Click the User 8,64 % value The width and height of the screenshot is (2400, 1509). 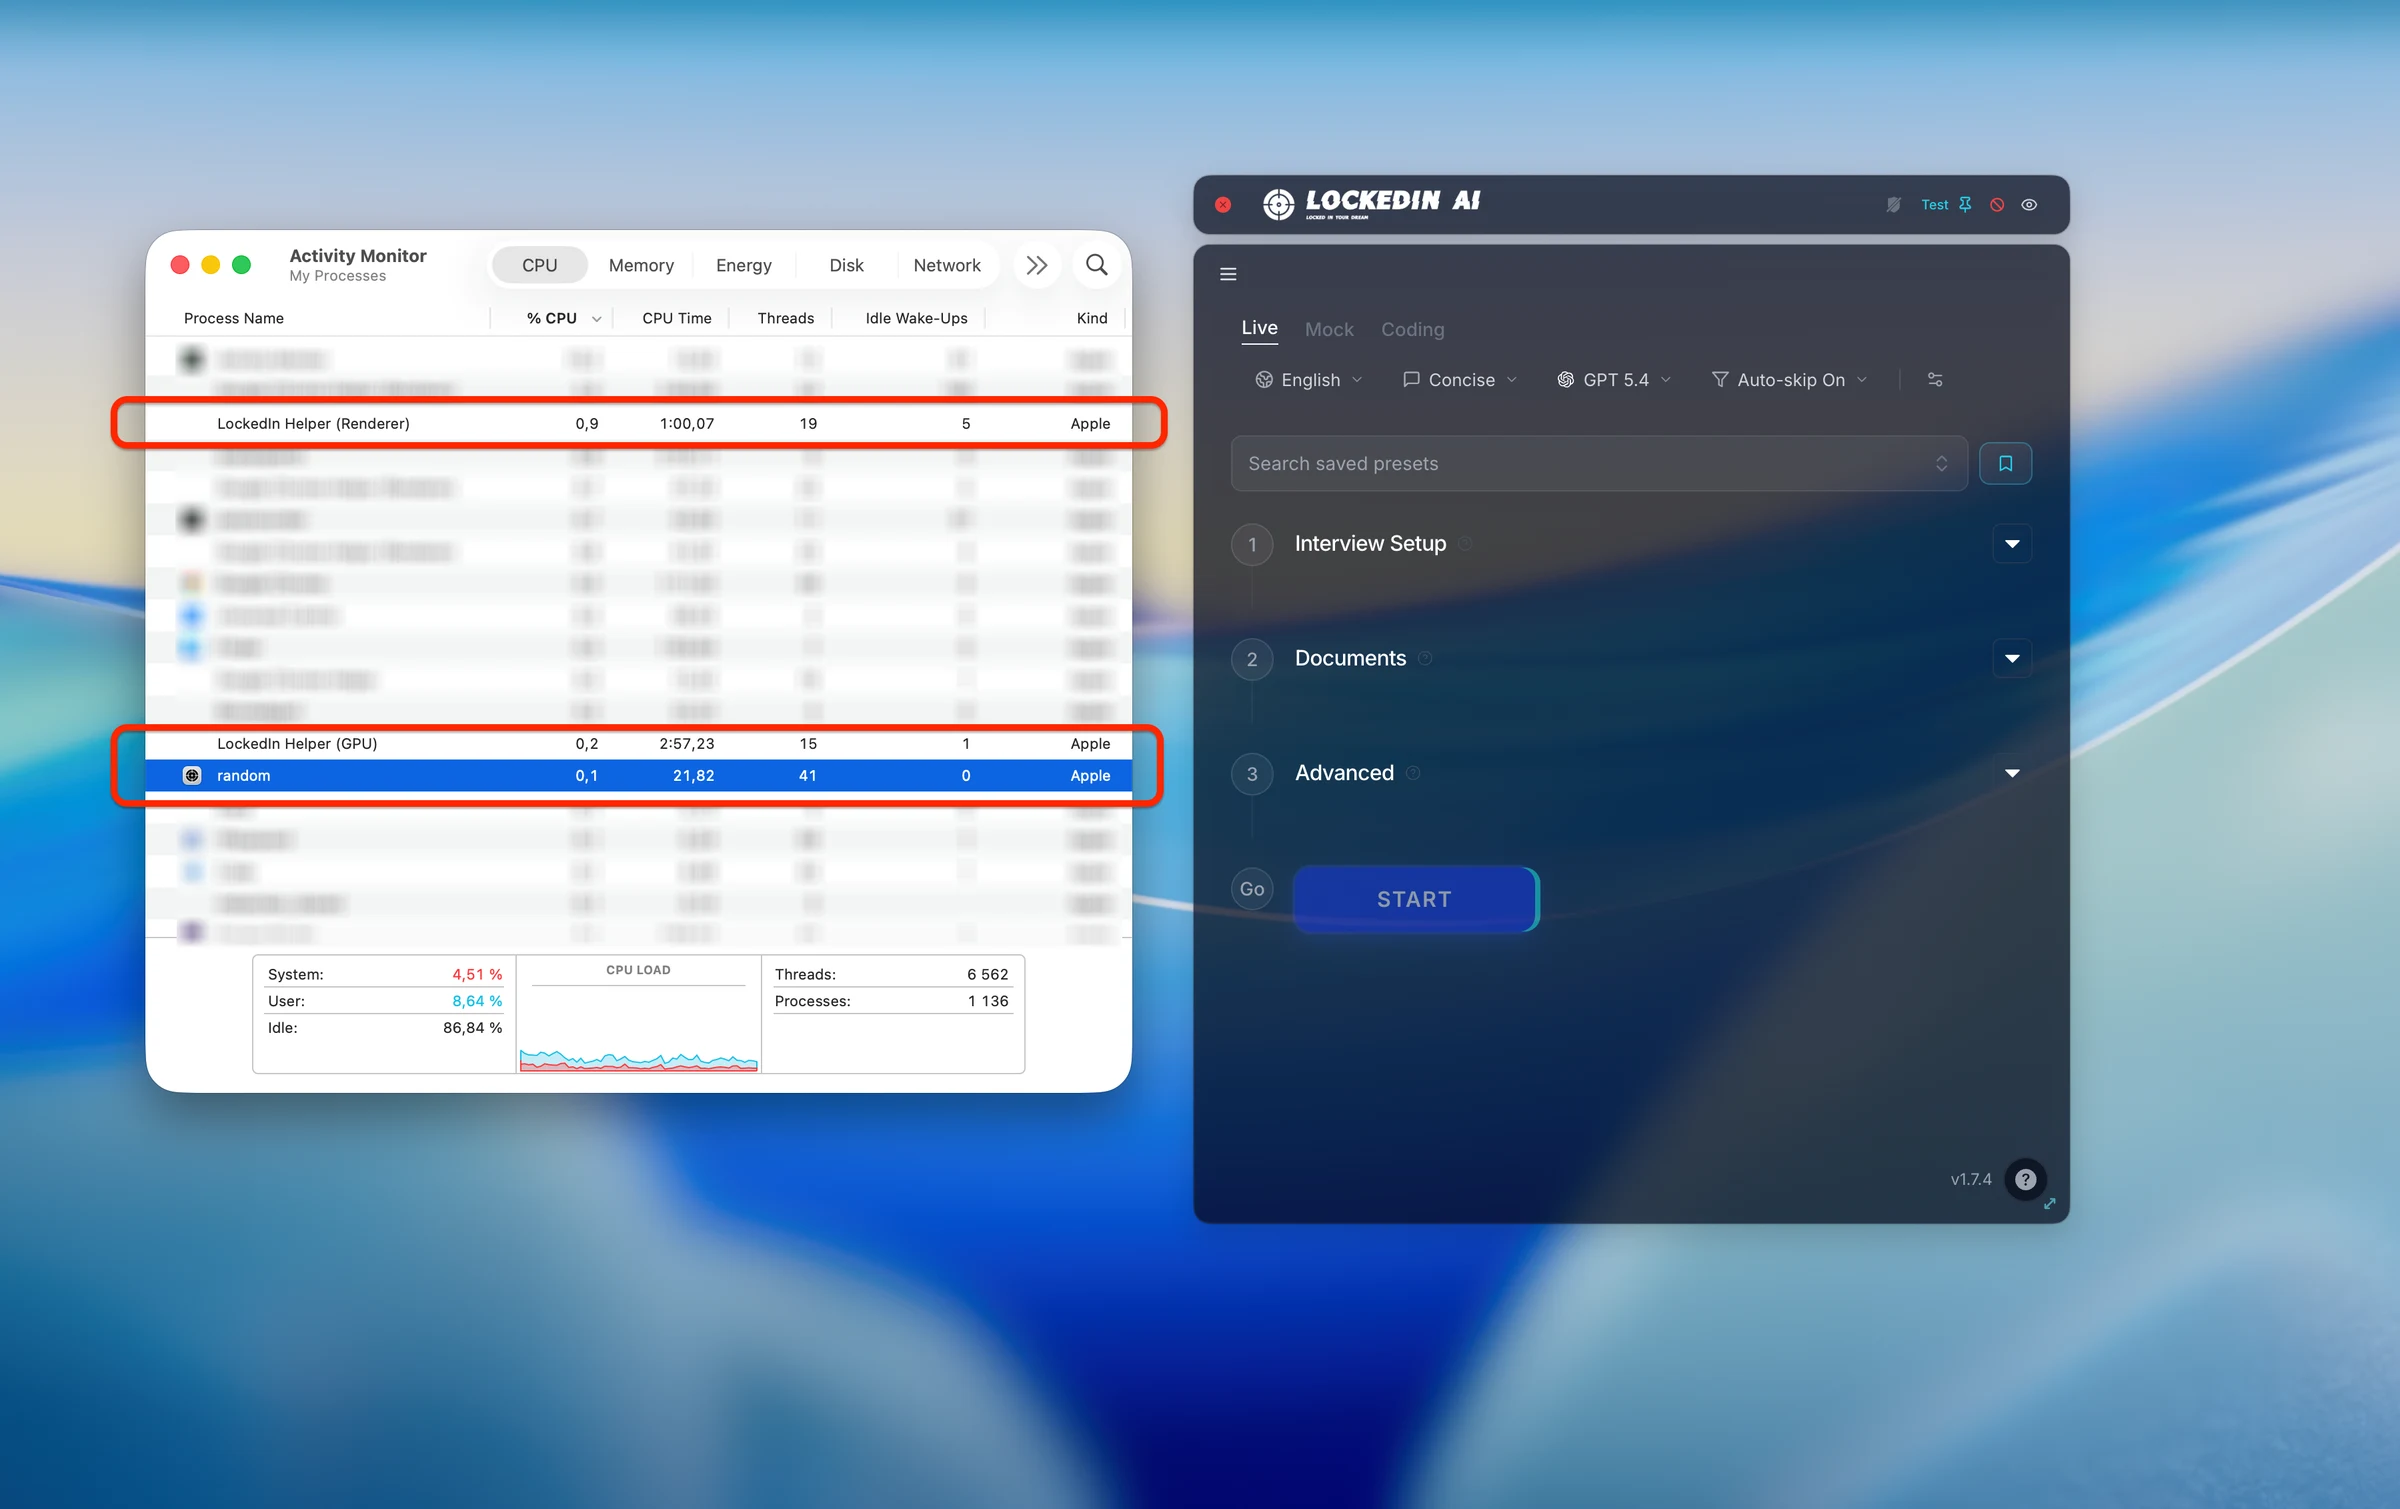point(476,1001)
